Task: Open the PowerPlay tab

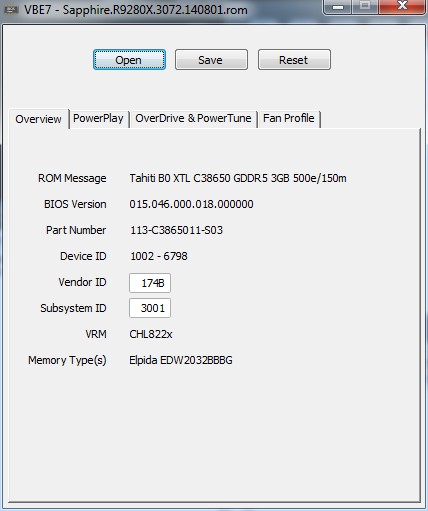Action: [98, 118]
